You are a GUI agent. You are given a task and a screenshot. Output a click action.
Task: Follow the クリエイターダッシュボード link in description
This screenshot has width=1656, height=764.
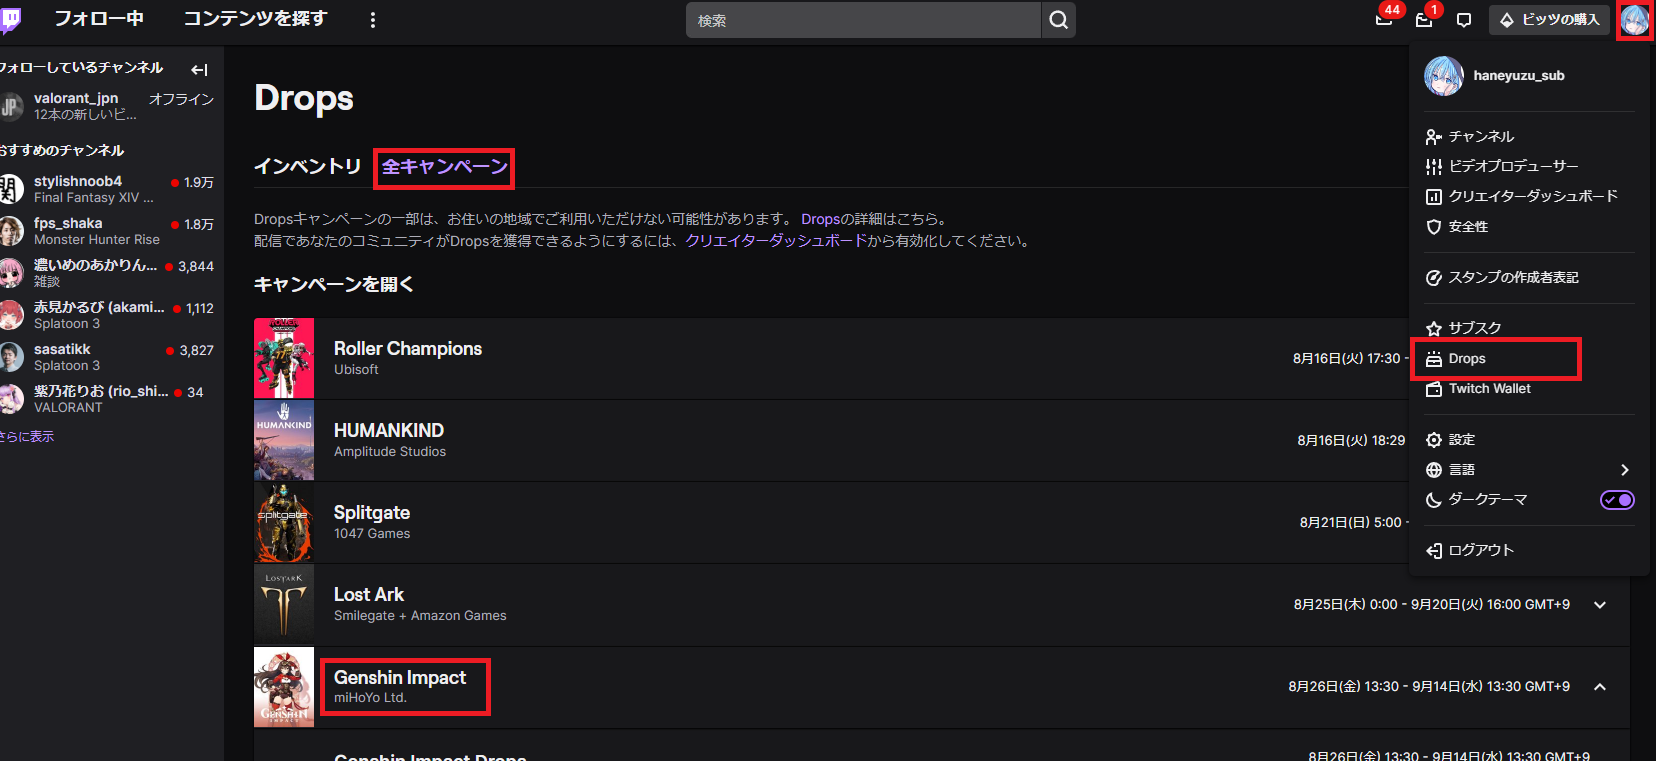tap(776, 241)
